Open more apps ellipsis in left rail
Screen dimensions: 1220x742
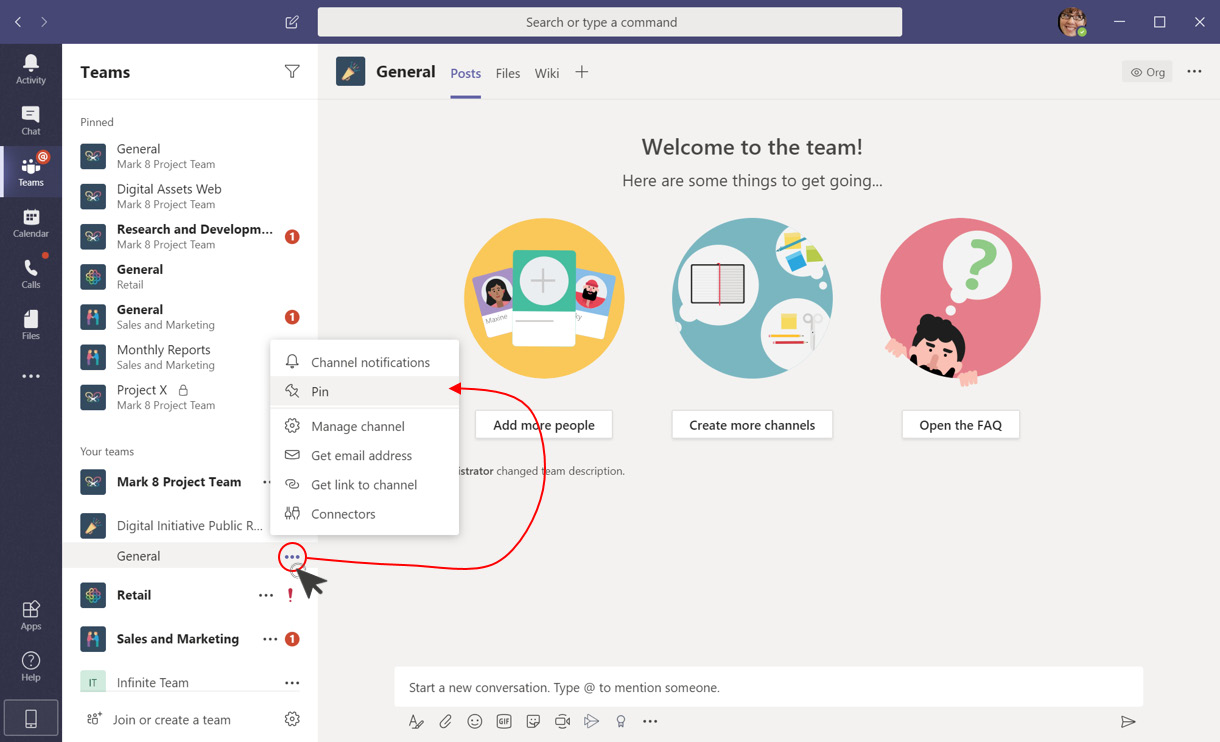pyautogui.click(x=31, y=377)
